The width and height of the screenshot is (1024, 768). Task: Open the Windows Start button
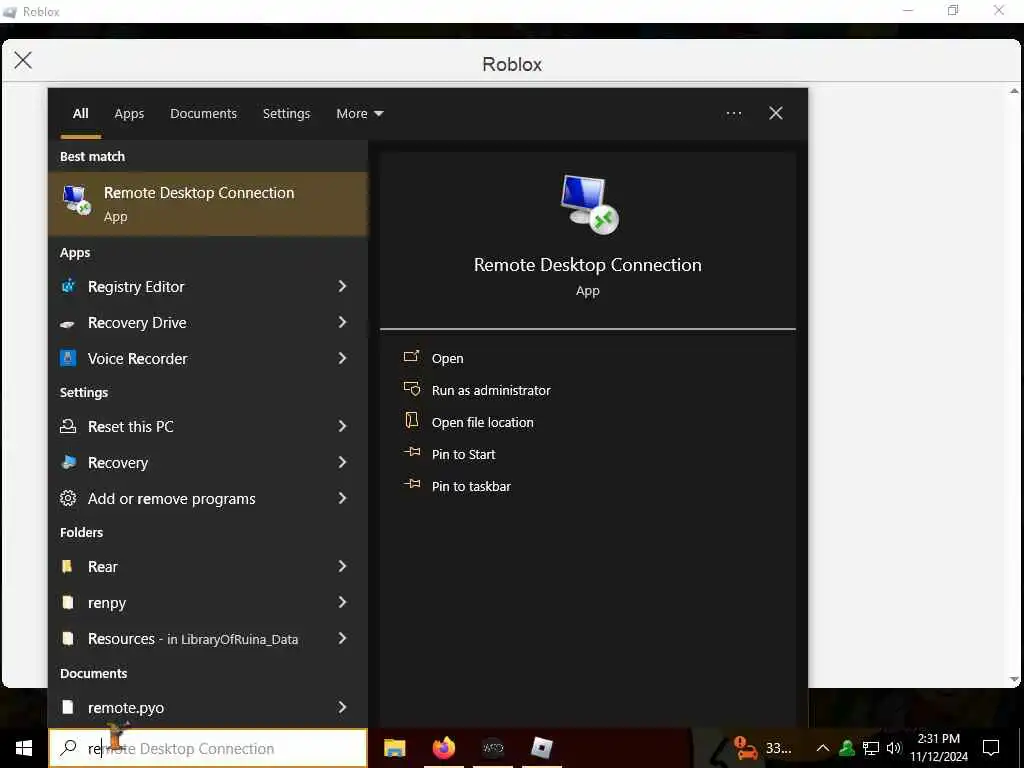click(24, 748)
